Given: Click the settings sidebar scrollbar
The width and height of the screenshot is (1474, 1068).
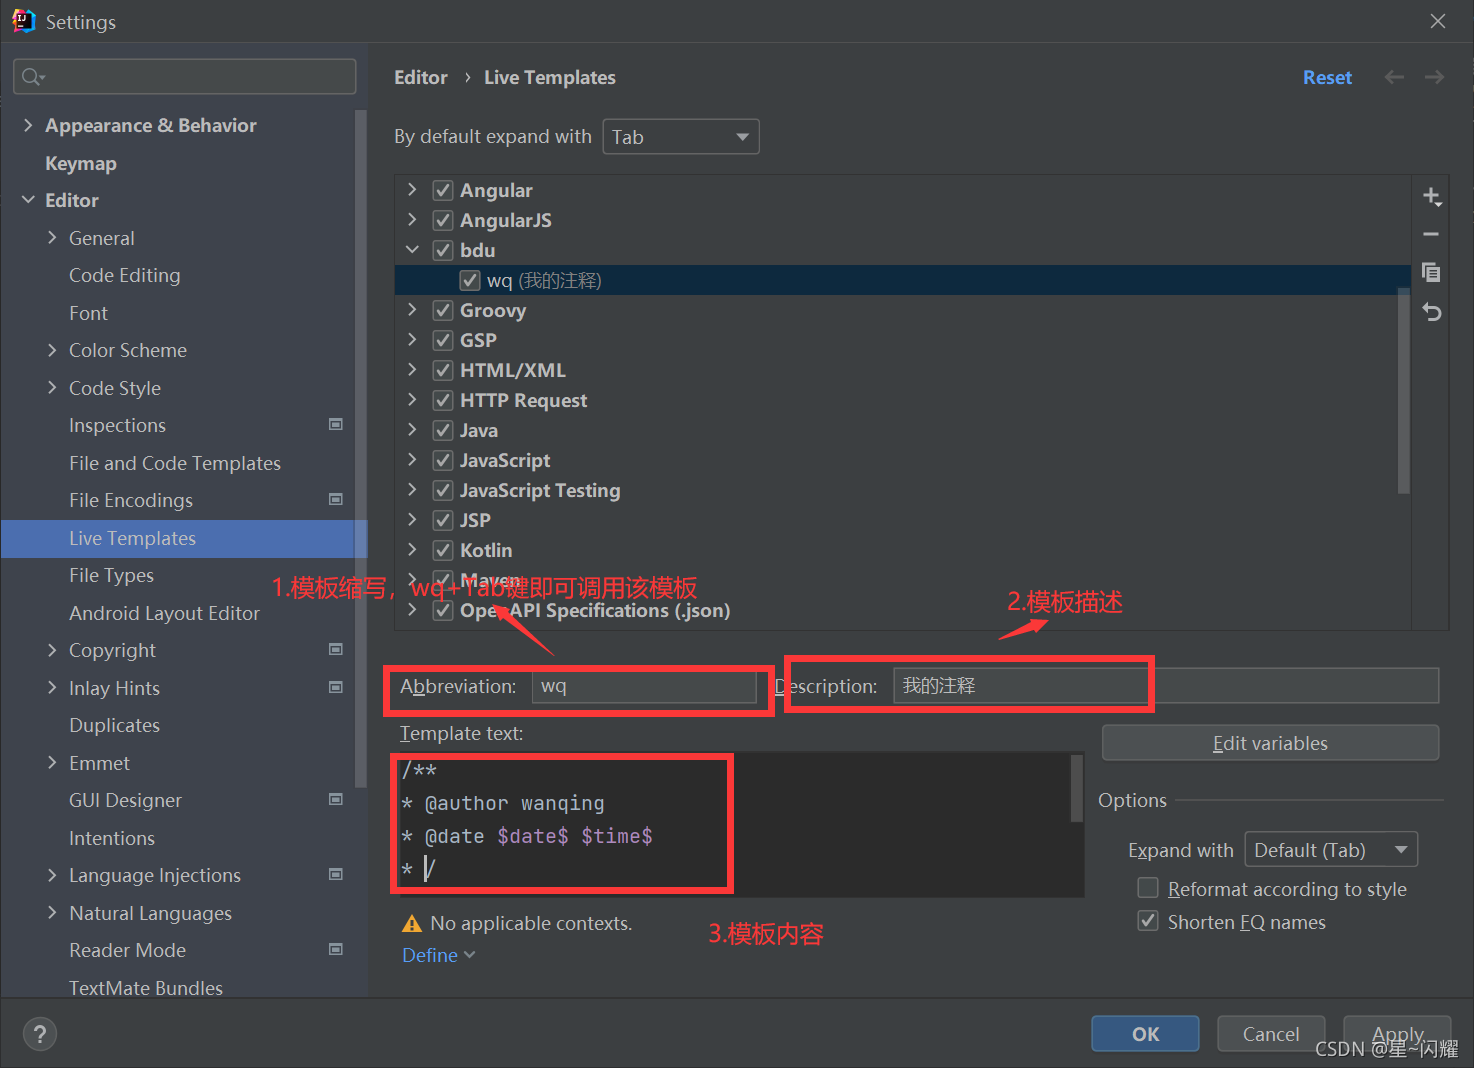Looking at the screenshot, I should pos(360,450).
